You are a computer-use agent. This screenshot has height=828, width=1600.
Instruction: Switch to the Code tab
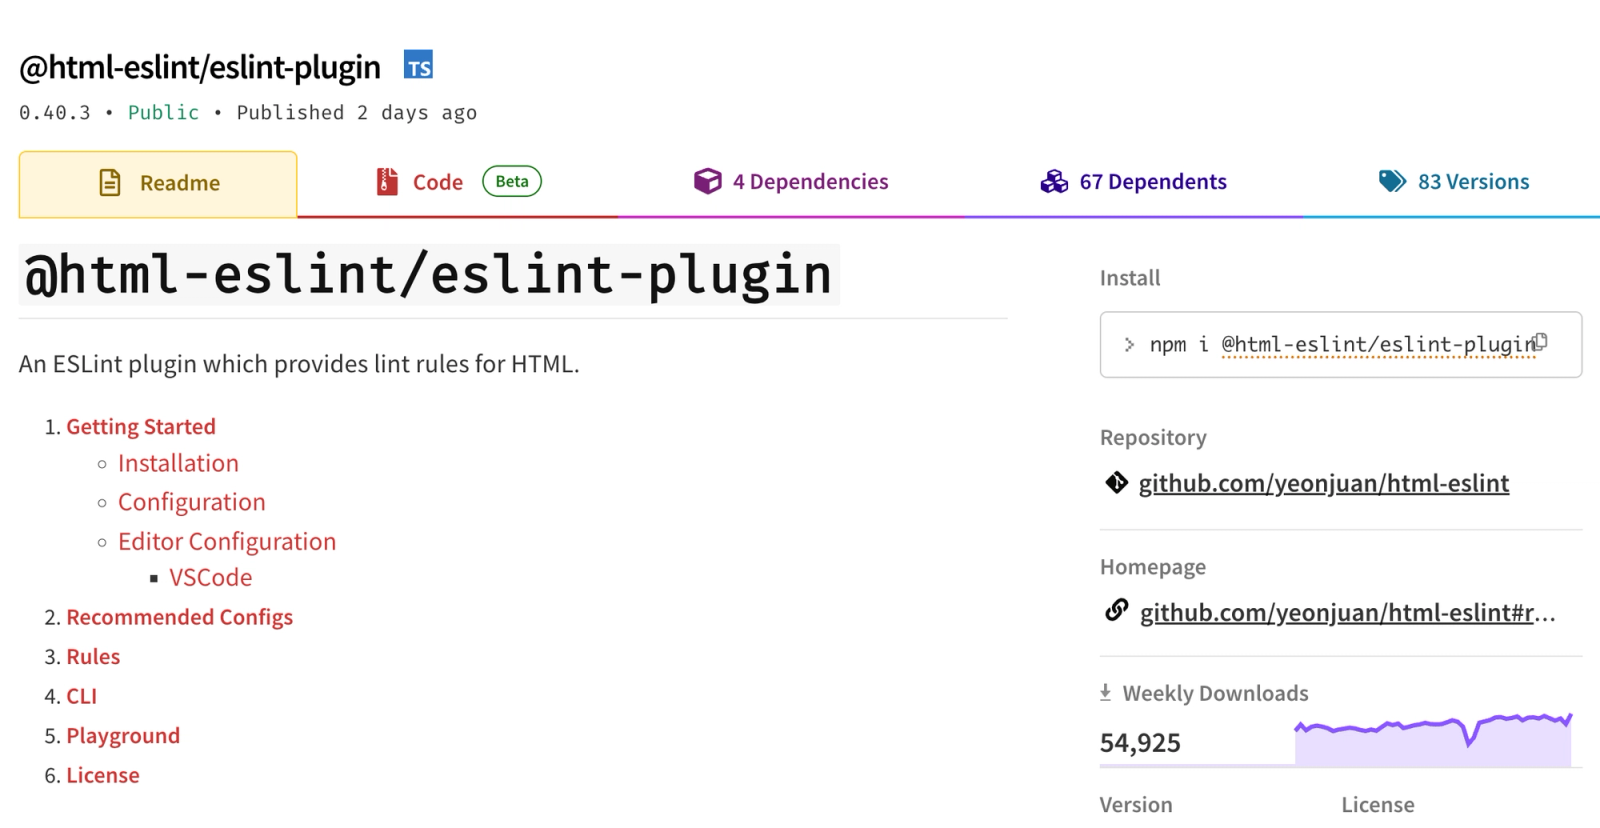[458, 182]
